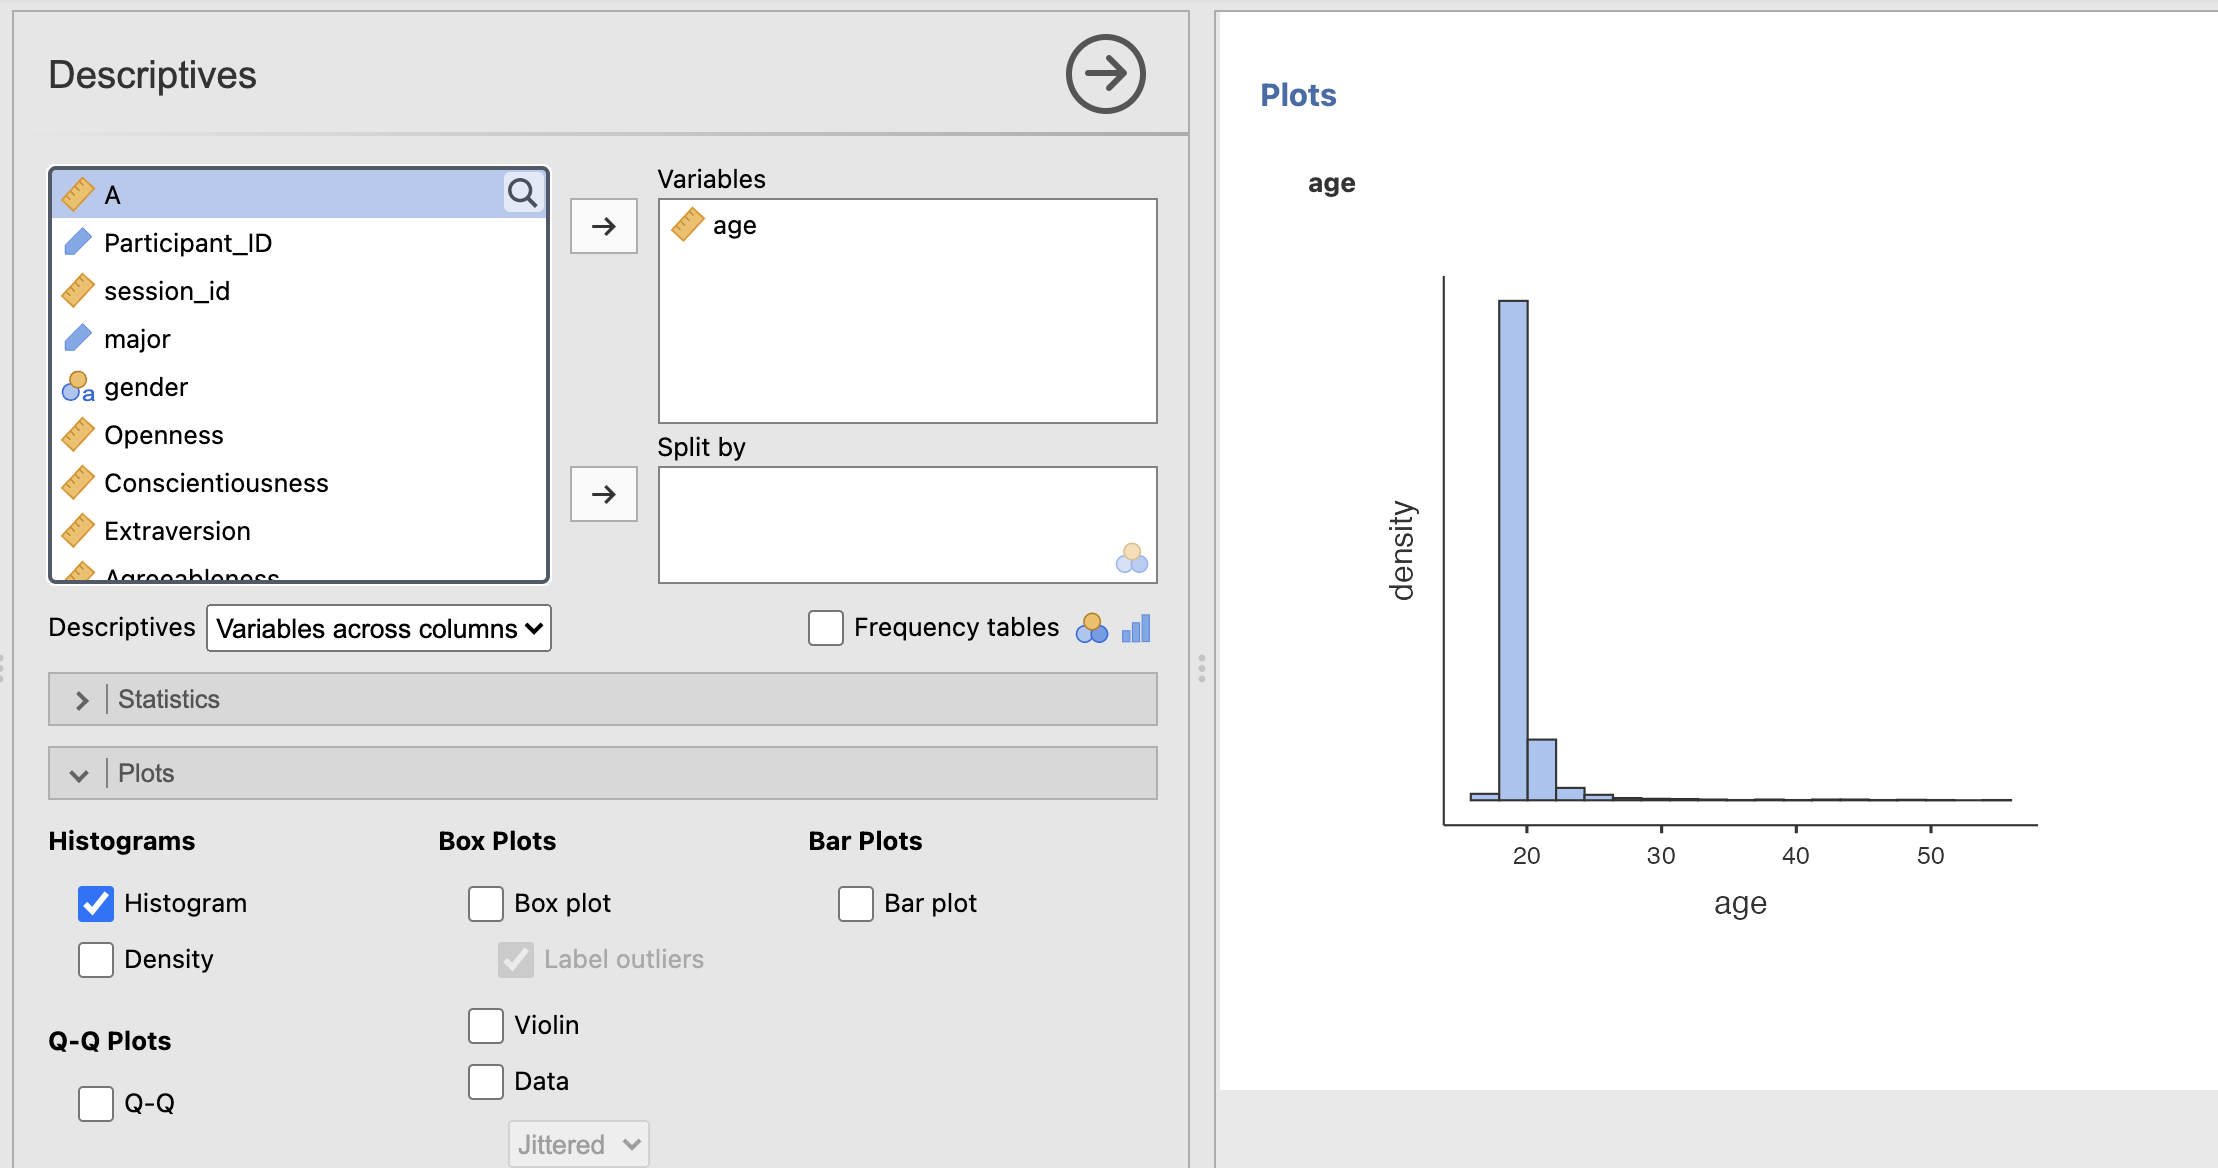The width and height of the screenshot is (2218, 1168).
Task: Select the Participant_ID variable
Action: [299, 243]
